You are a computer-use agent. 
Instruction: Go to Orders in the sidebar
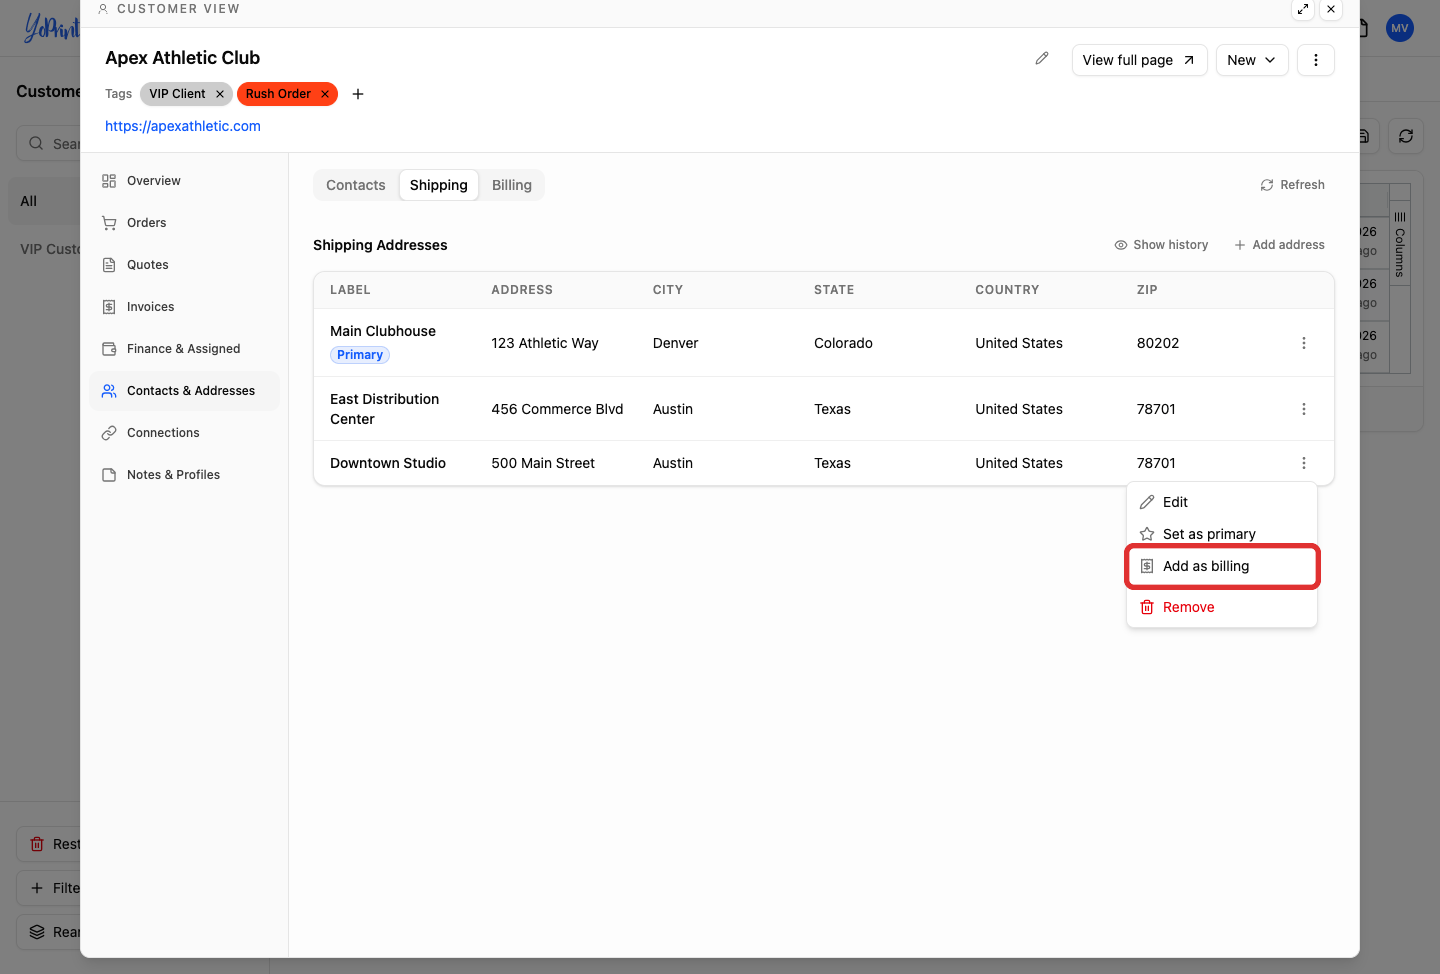pyautogui.click(x=184, y=223)
